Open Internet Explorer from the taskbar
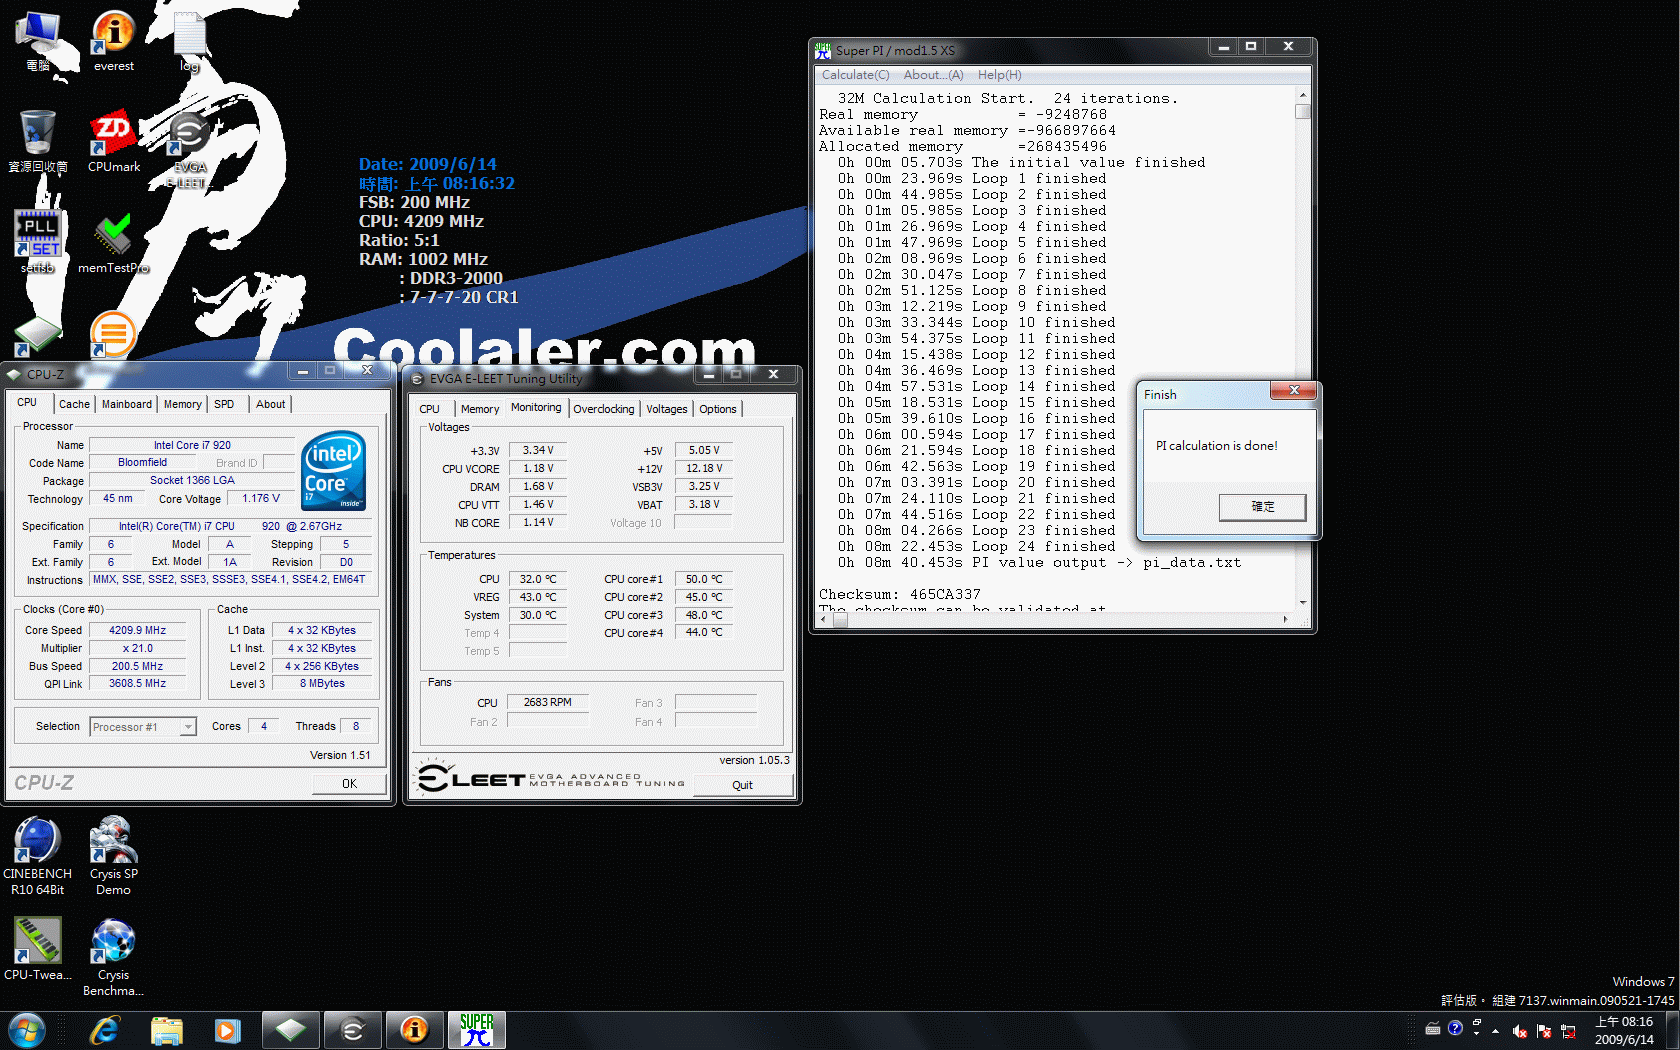1680x1050 pixels. pyautogui.click(x=105, y=1030)
